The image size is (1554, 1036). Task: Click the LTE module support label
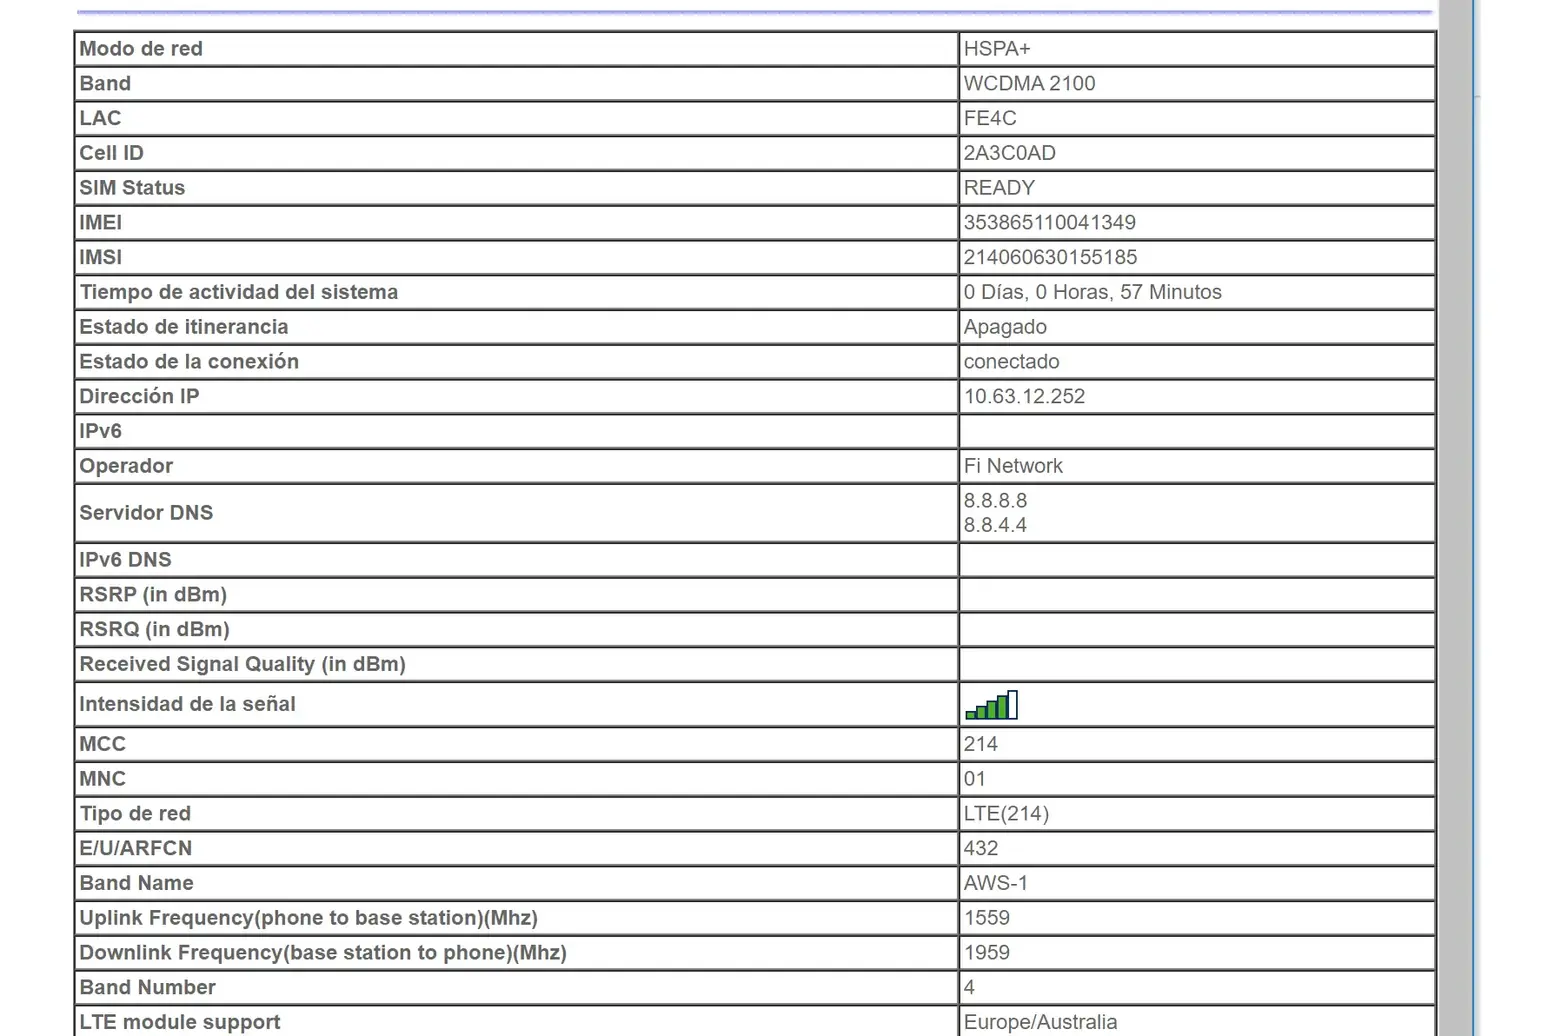180,1022
